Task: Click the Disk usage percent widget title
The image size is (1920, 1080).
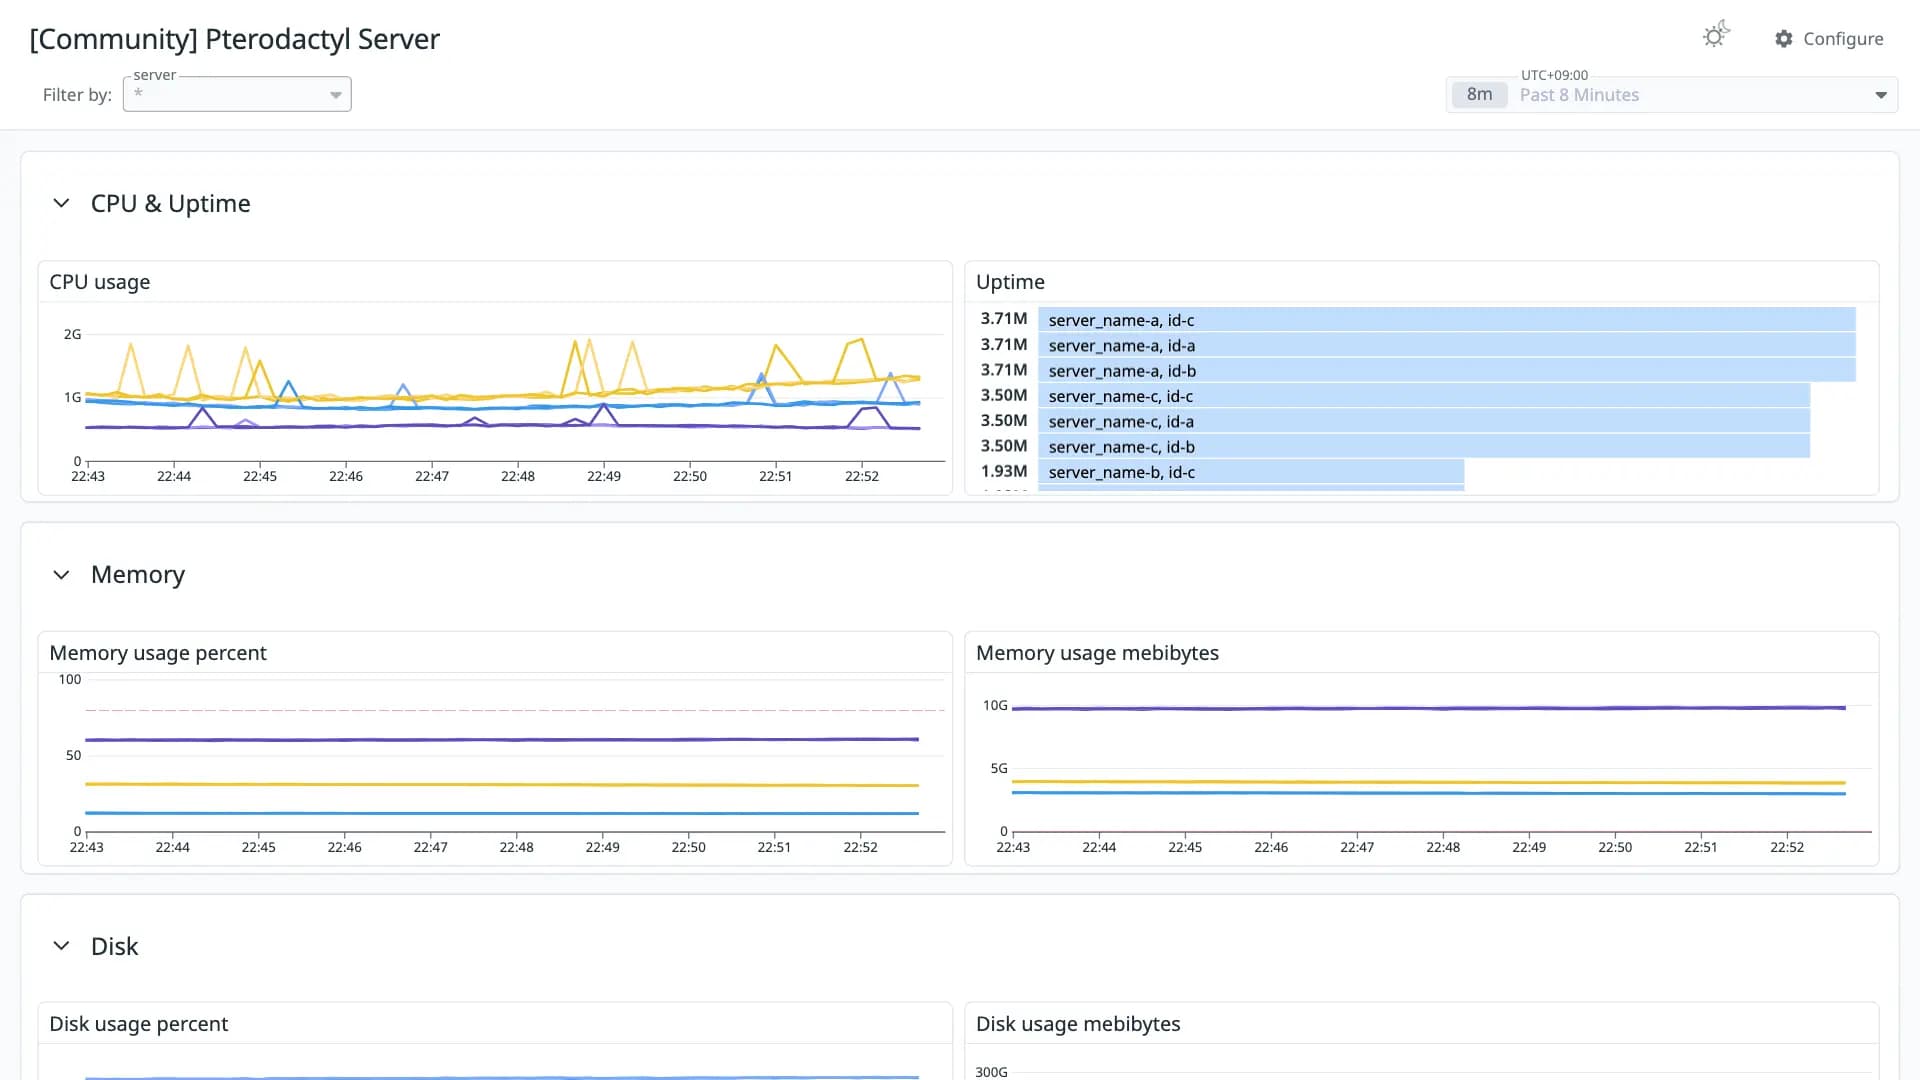Action: (x=139, y=1024)
